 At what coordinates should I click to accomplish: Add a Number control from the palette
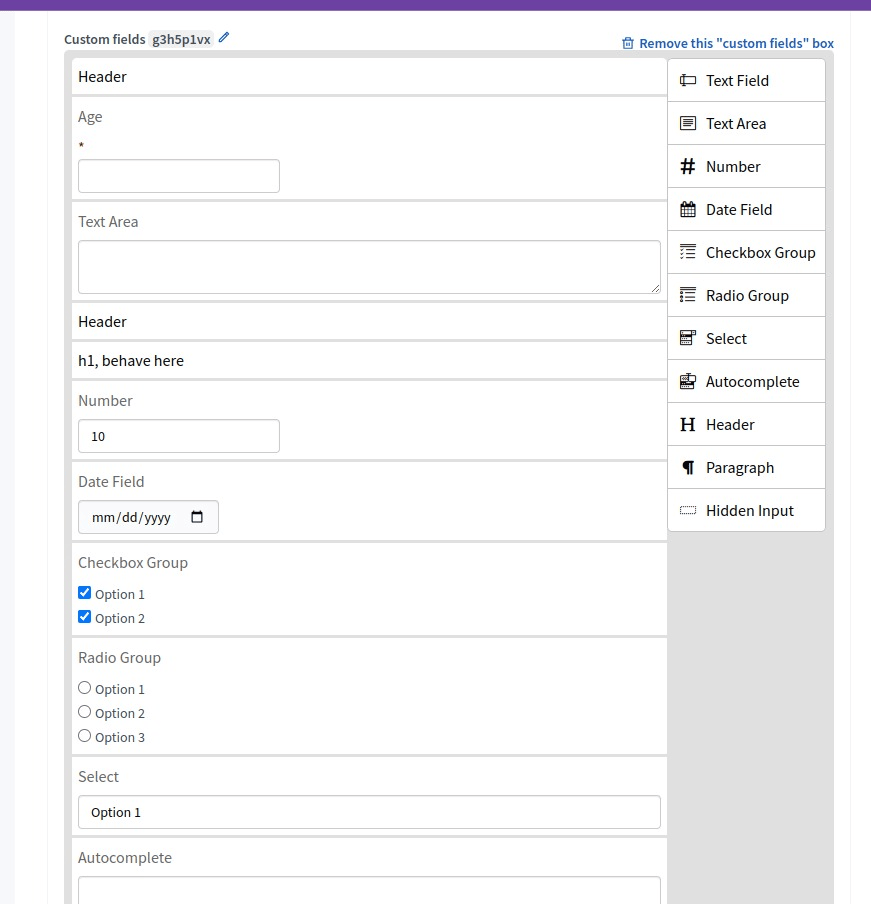coord(746,166)
